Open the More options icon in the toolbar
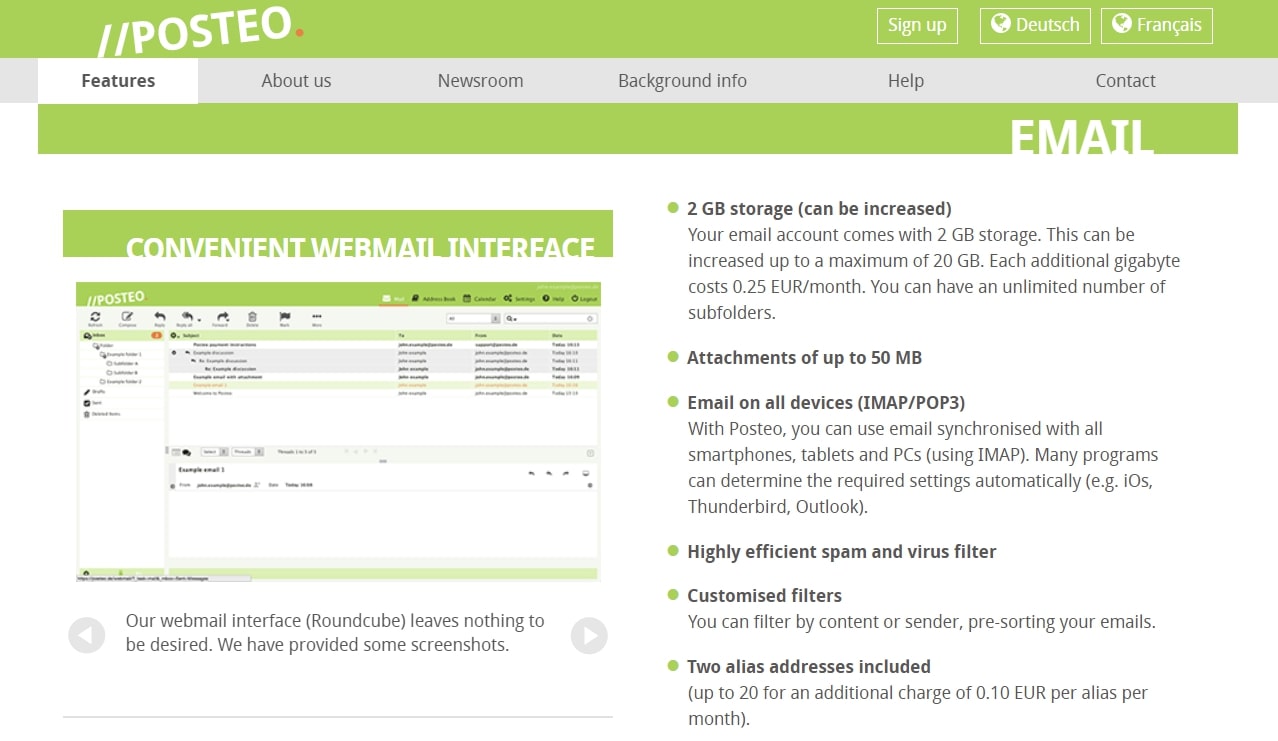 pyautogui.click(x=317, y=315)
